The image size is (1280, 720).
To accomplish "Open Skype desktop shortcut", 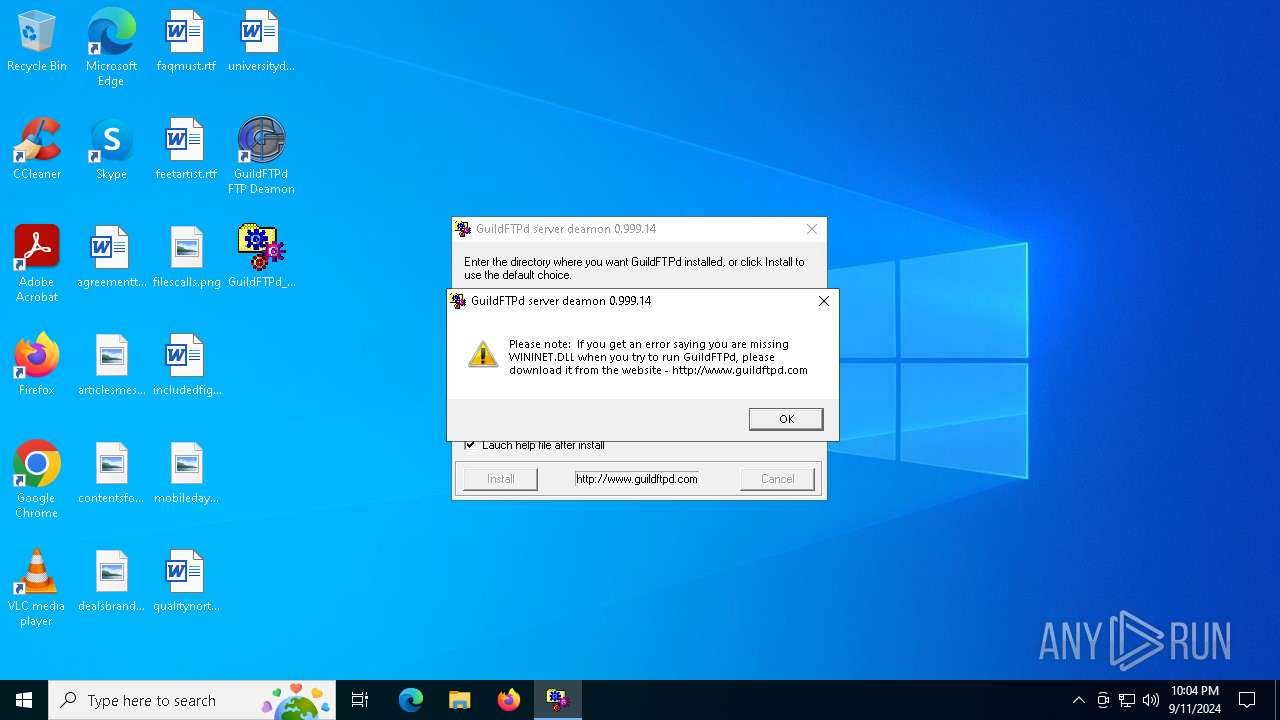I will 111,149.
